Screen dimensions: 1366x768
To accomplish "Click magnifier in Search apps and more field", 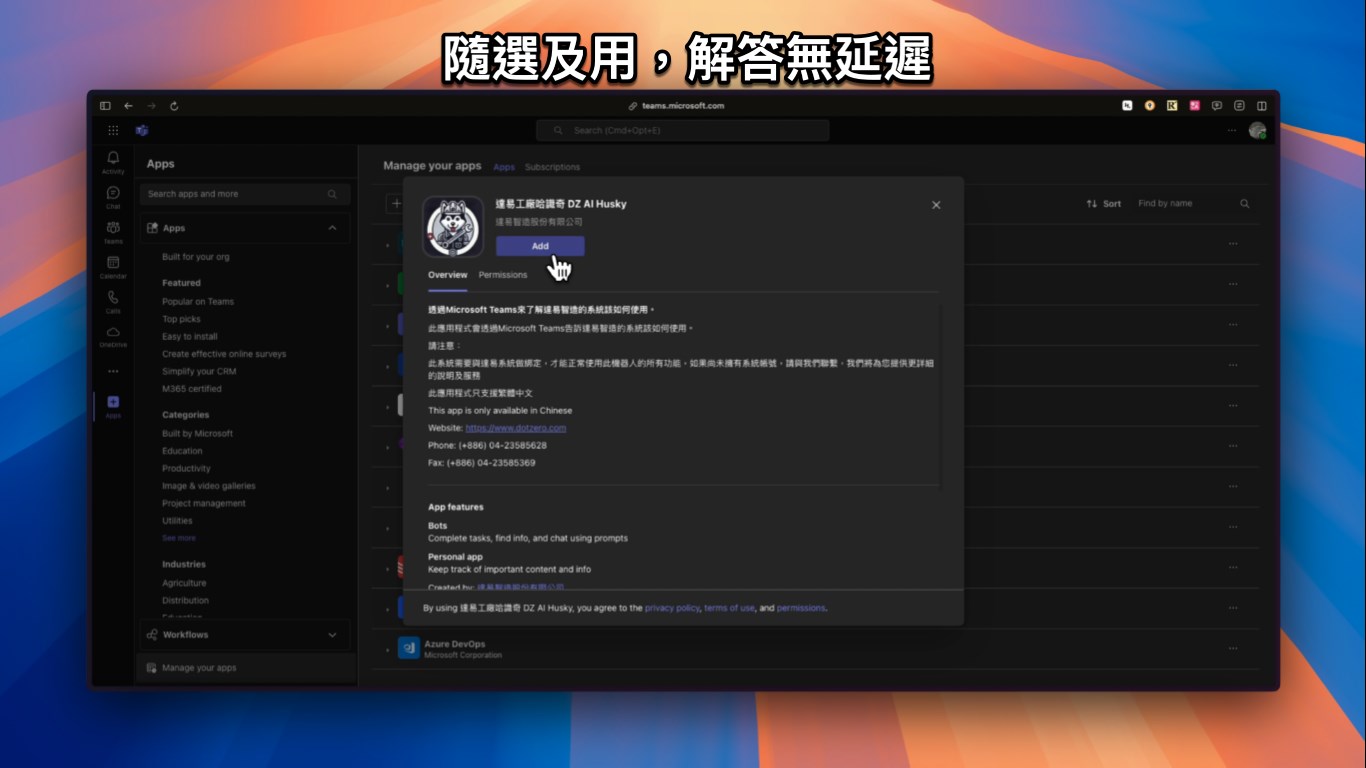I will click(332, 194).
